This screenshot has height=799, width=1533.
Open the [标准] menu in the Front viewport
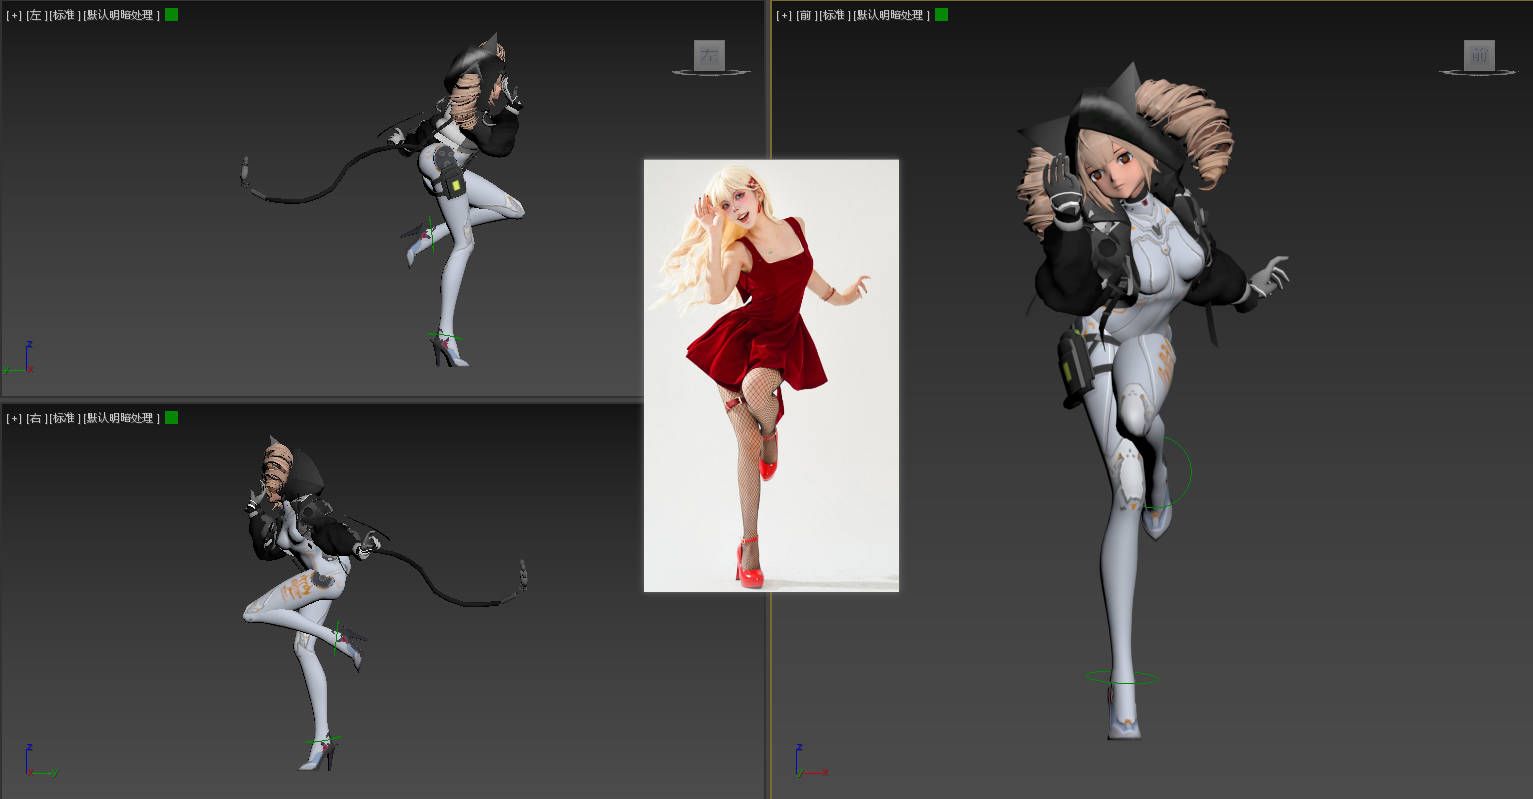[x=835, y=15]
